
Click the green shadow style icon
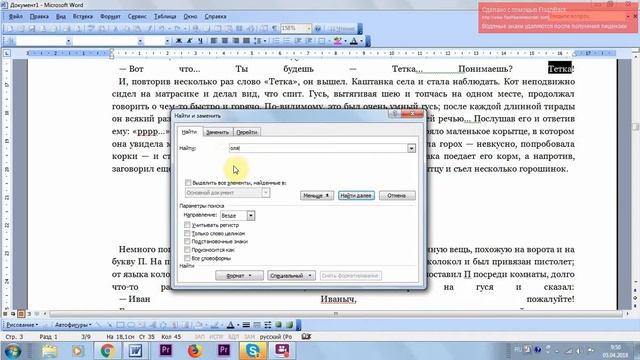[x=278, y=325]
